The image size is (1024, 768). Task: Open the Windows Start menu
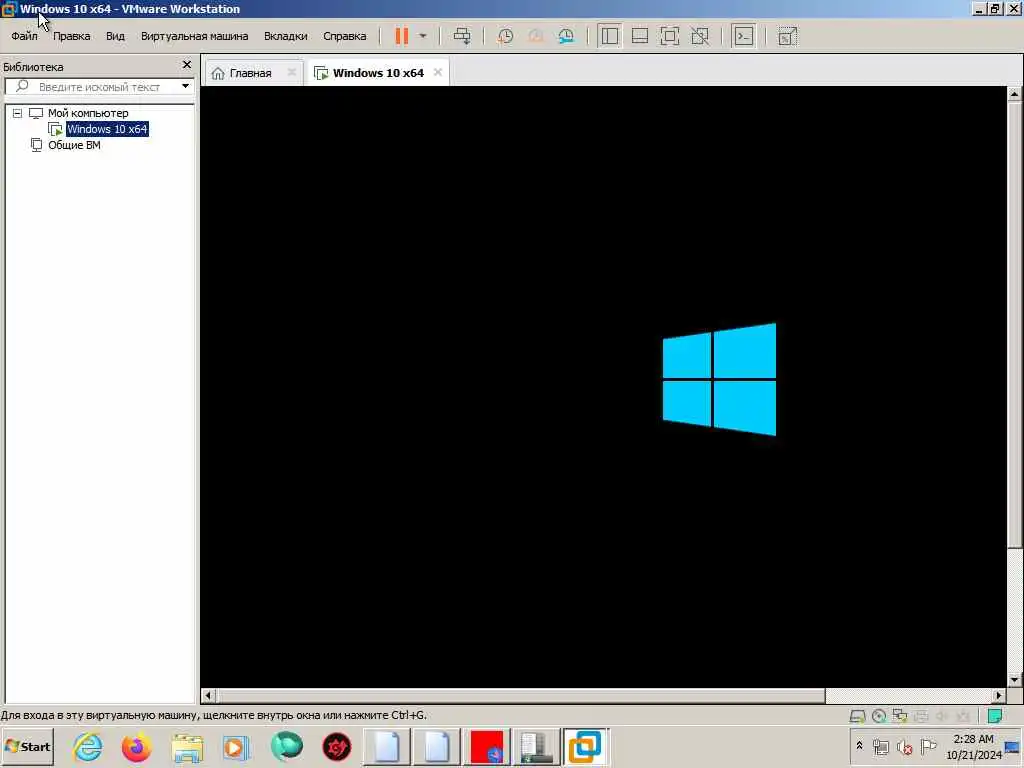click(27, 746)
